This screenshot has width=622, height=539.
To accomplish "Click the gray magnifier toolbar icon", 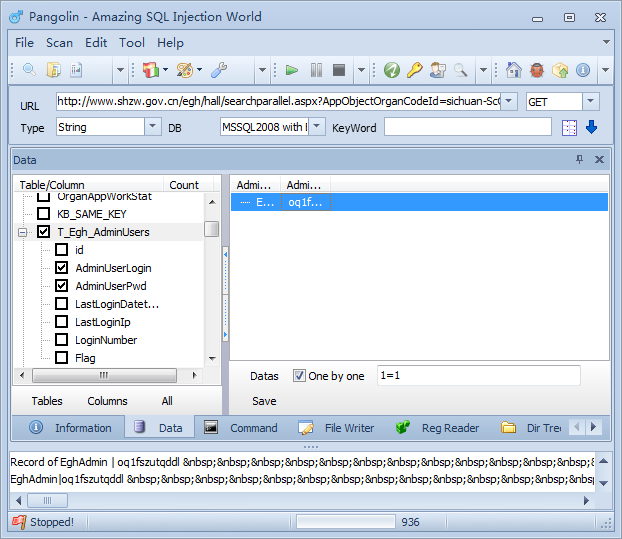I will click(x=461, y=70).
